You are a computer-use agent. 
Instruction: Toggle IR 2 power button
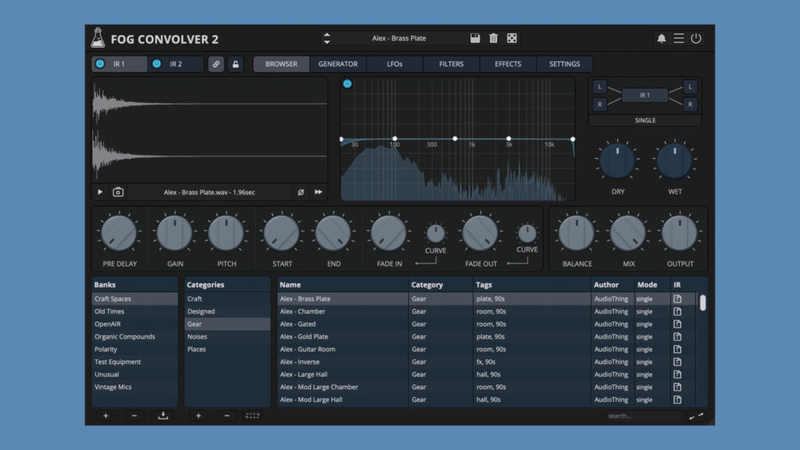pyautogui.click(x=157, y=64)
